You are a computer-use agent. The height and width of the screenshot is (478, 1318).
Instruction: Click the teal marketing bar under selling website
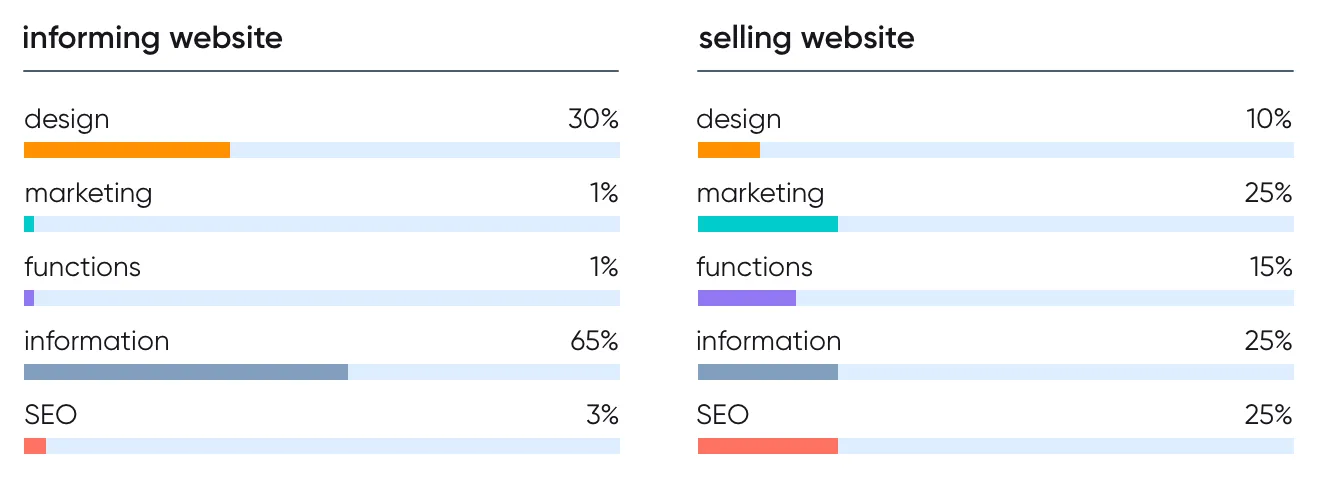pos(768,224)
